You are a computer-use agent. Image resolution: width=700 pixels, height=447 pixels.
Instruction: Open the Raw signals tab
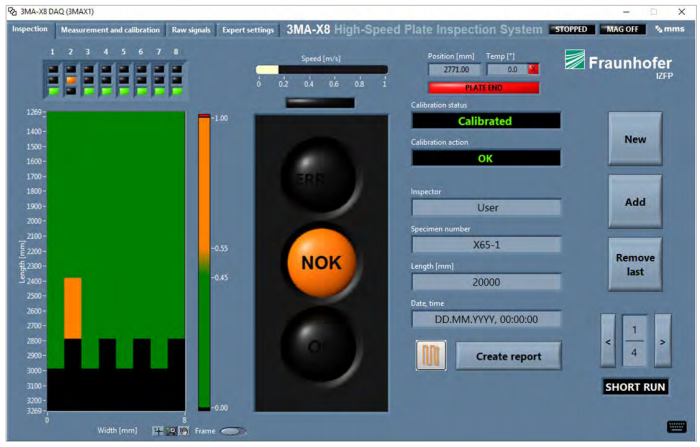(191, 30)
